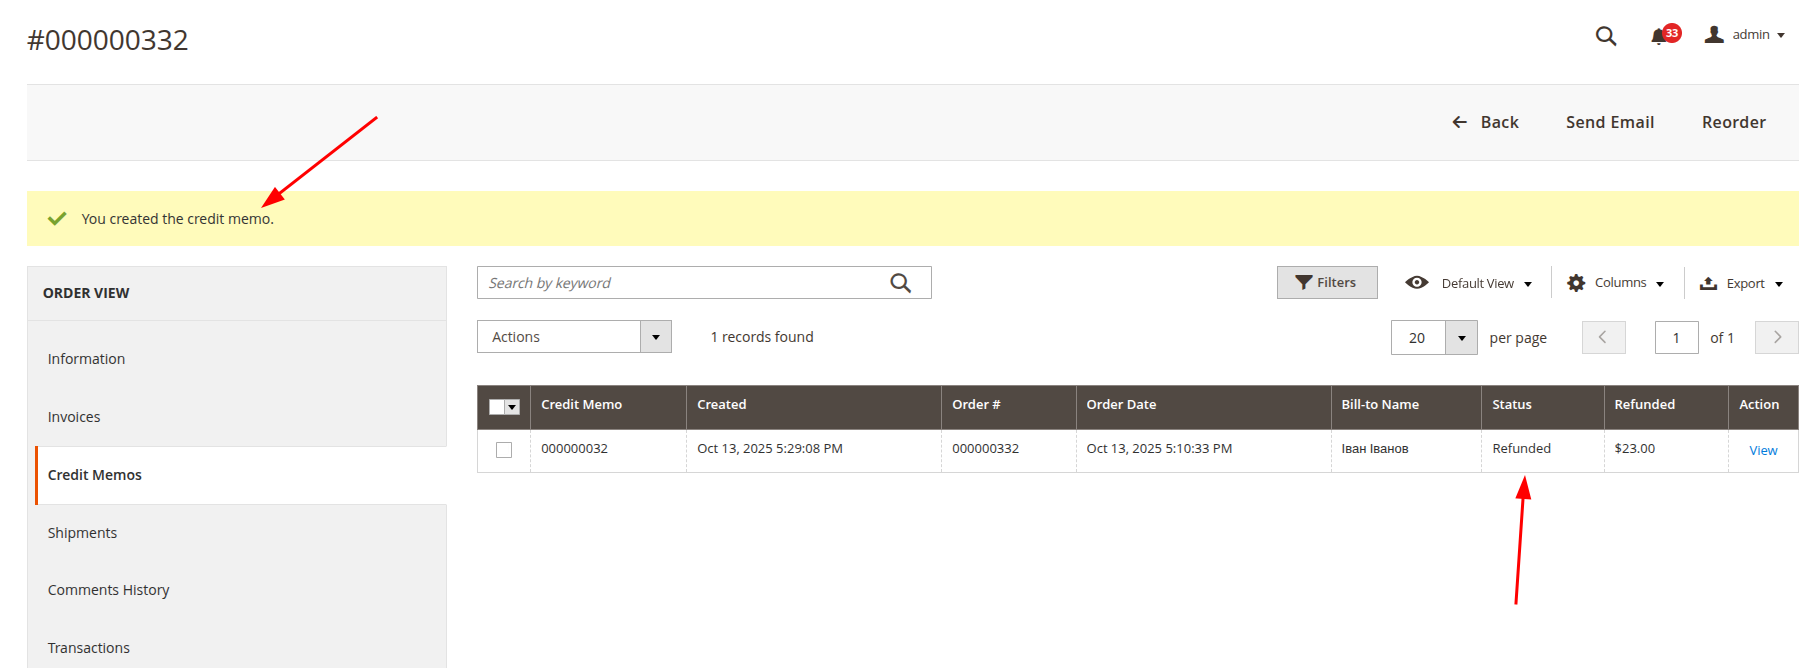
Task: Open the per page count dropdown arrow
Action: click(x=1461, y=338)
